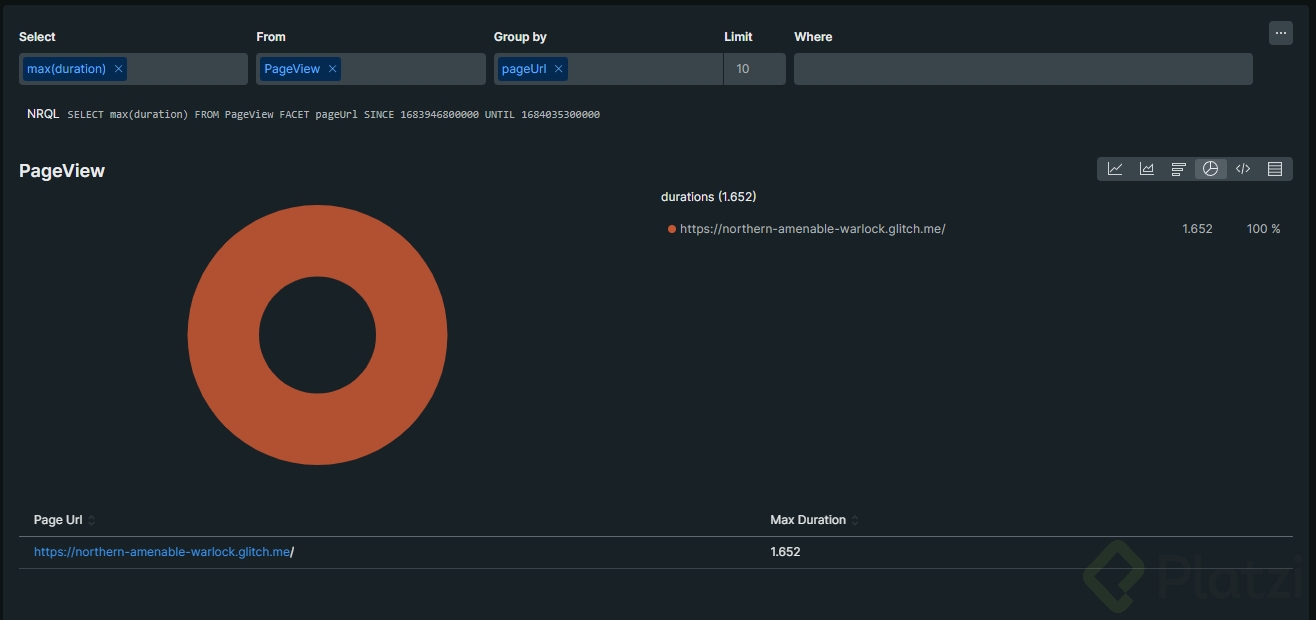The width and height of the screenshot is (1316, 620).
Task: Show the JSON code view
Action: point(1243,169)
